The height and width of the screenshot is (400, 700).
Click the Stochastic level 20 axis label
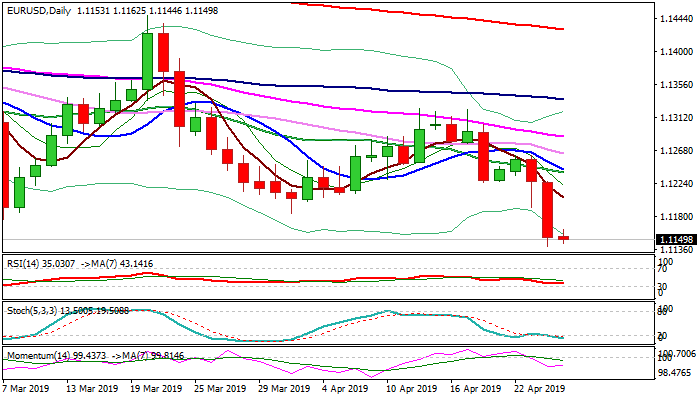click(660, 336)
